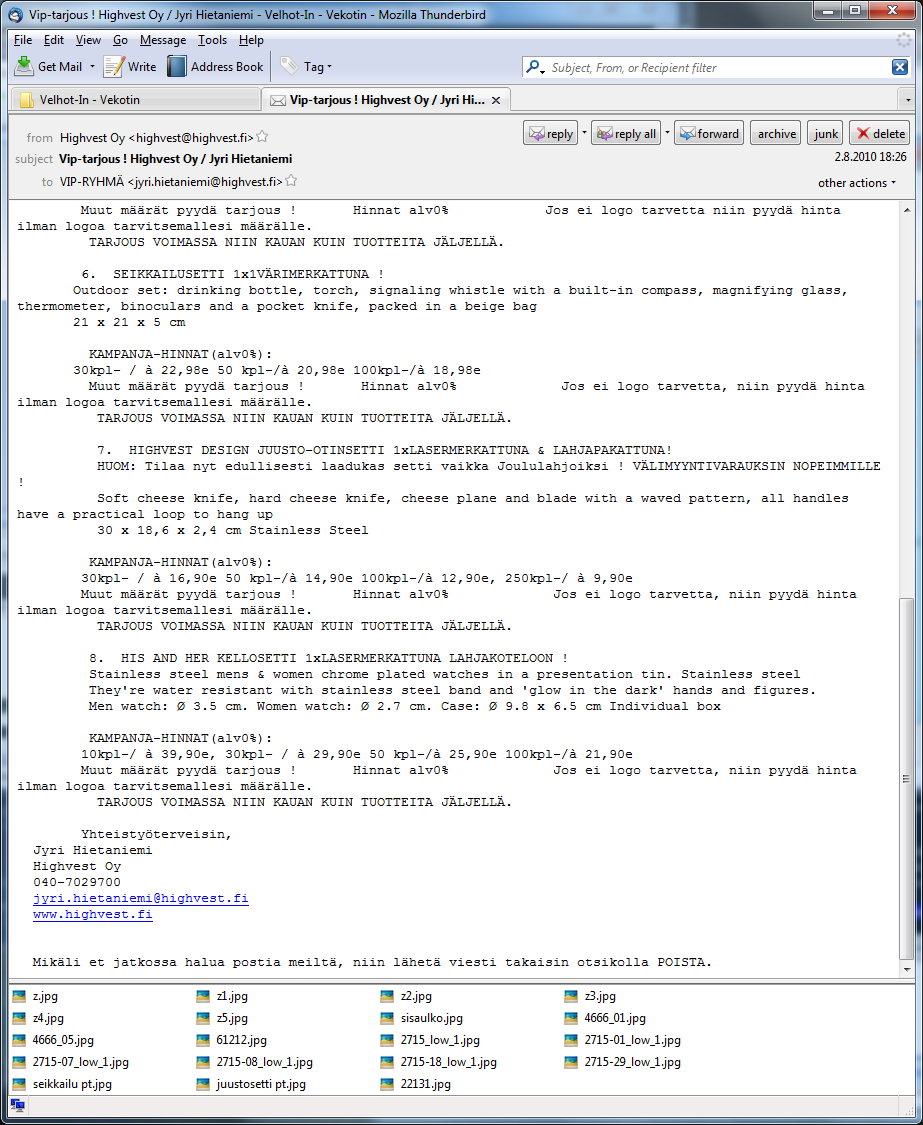Open the z.jpg attachment
This screenshot has width=923, height=1125.
(43, 996)
